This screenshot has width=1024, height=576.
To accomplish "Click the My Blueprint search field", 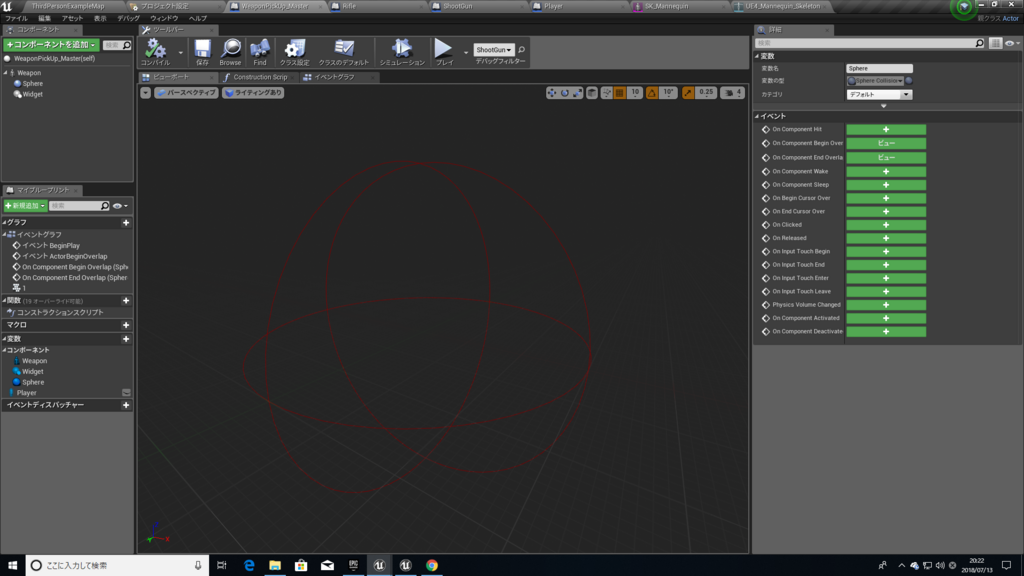I will [79, 206].
